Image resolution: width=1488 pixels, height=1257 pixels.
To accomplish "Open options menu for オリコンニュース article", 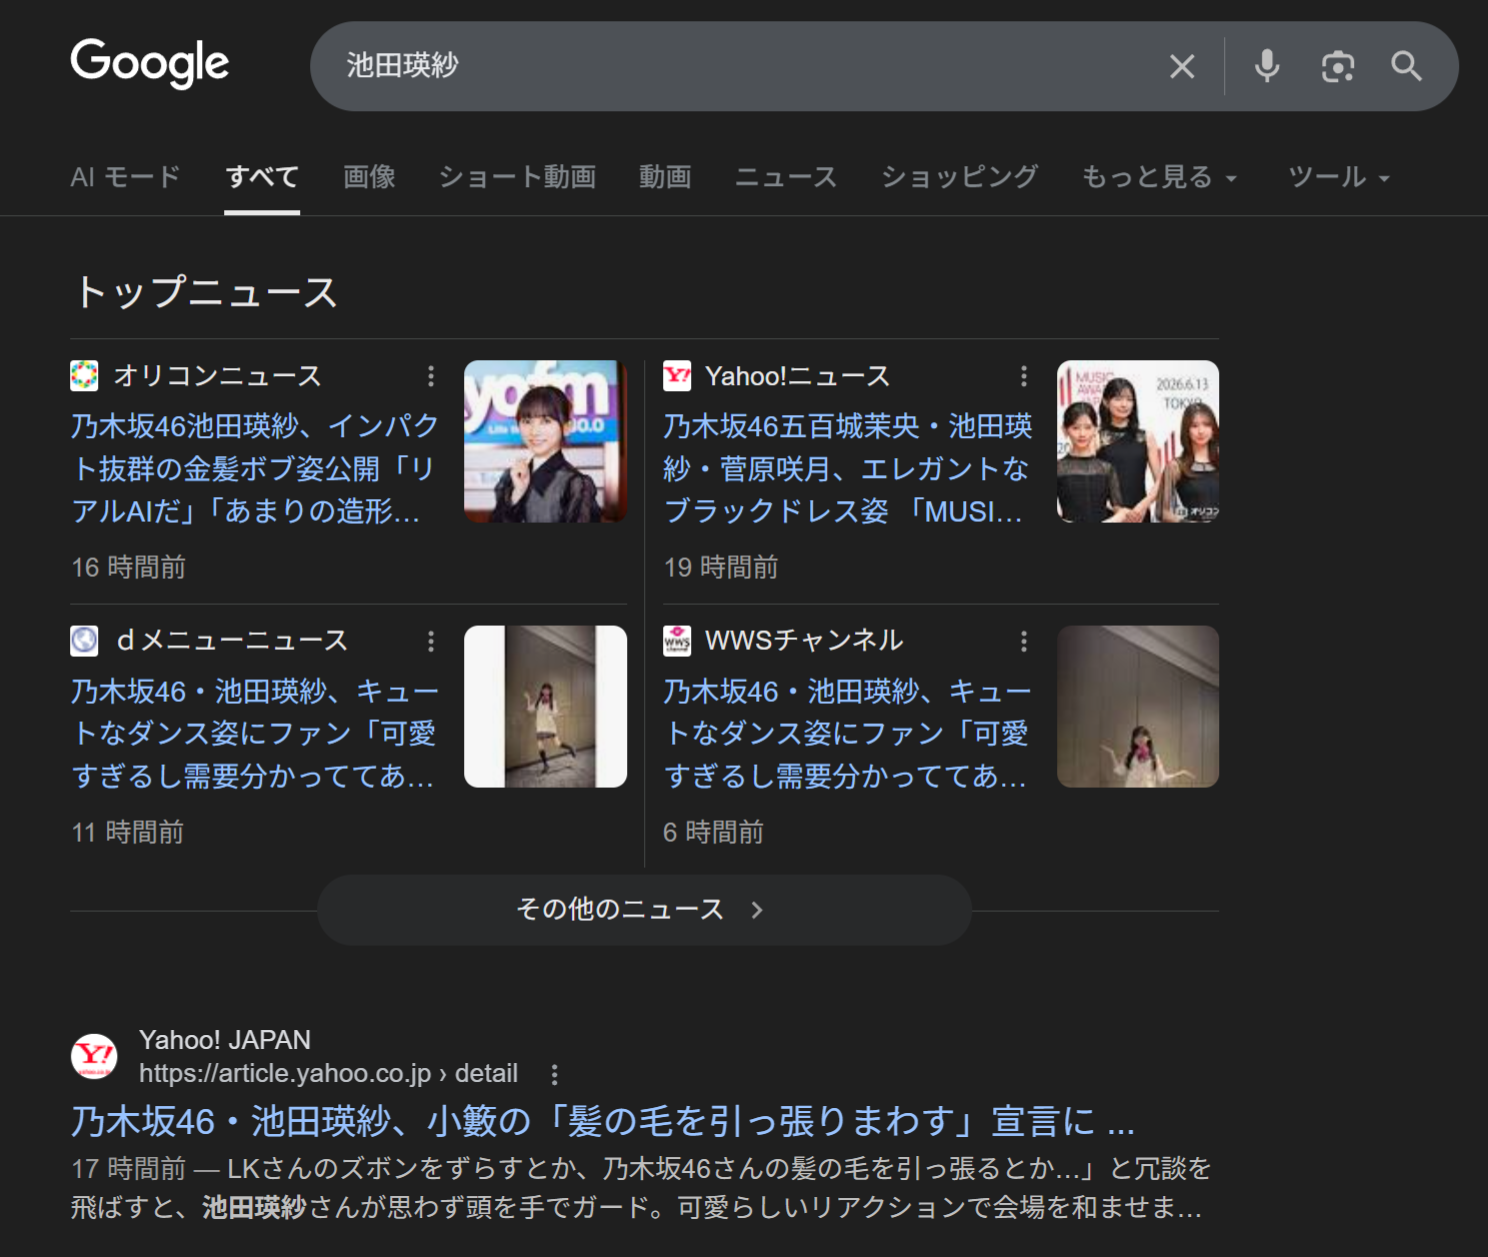I will [431, 376].
